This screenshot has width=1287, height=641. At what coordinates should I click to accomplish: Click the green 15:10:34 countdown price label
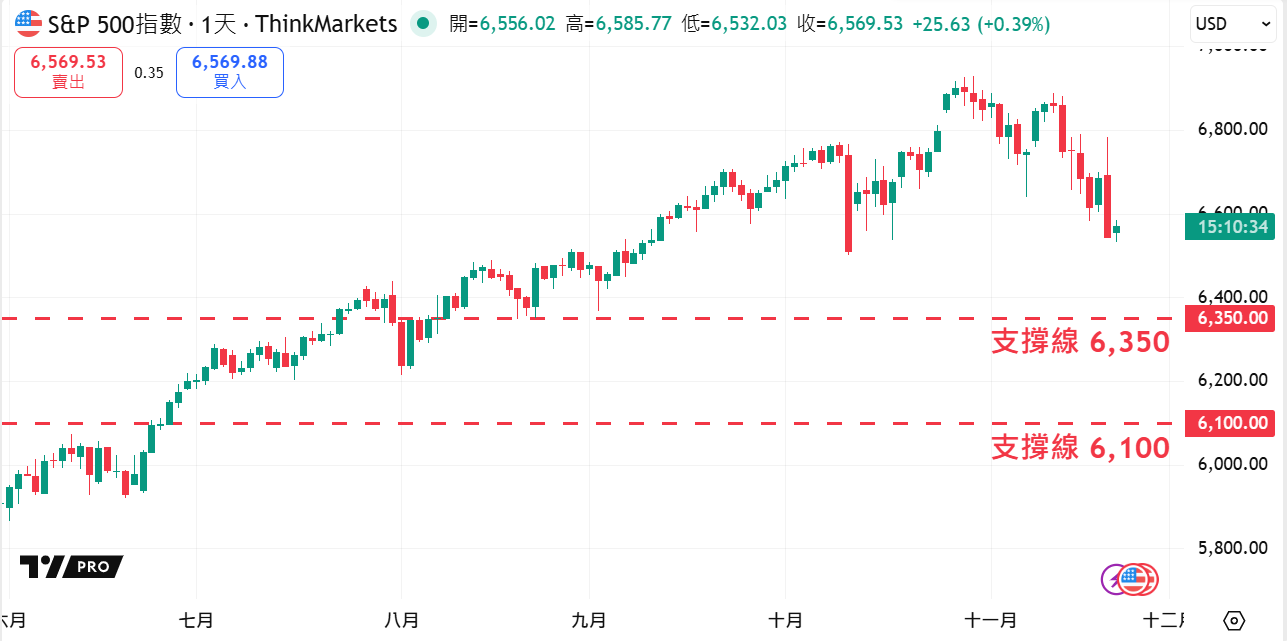[x=1232, y=227]
